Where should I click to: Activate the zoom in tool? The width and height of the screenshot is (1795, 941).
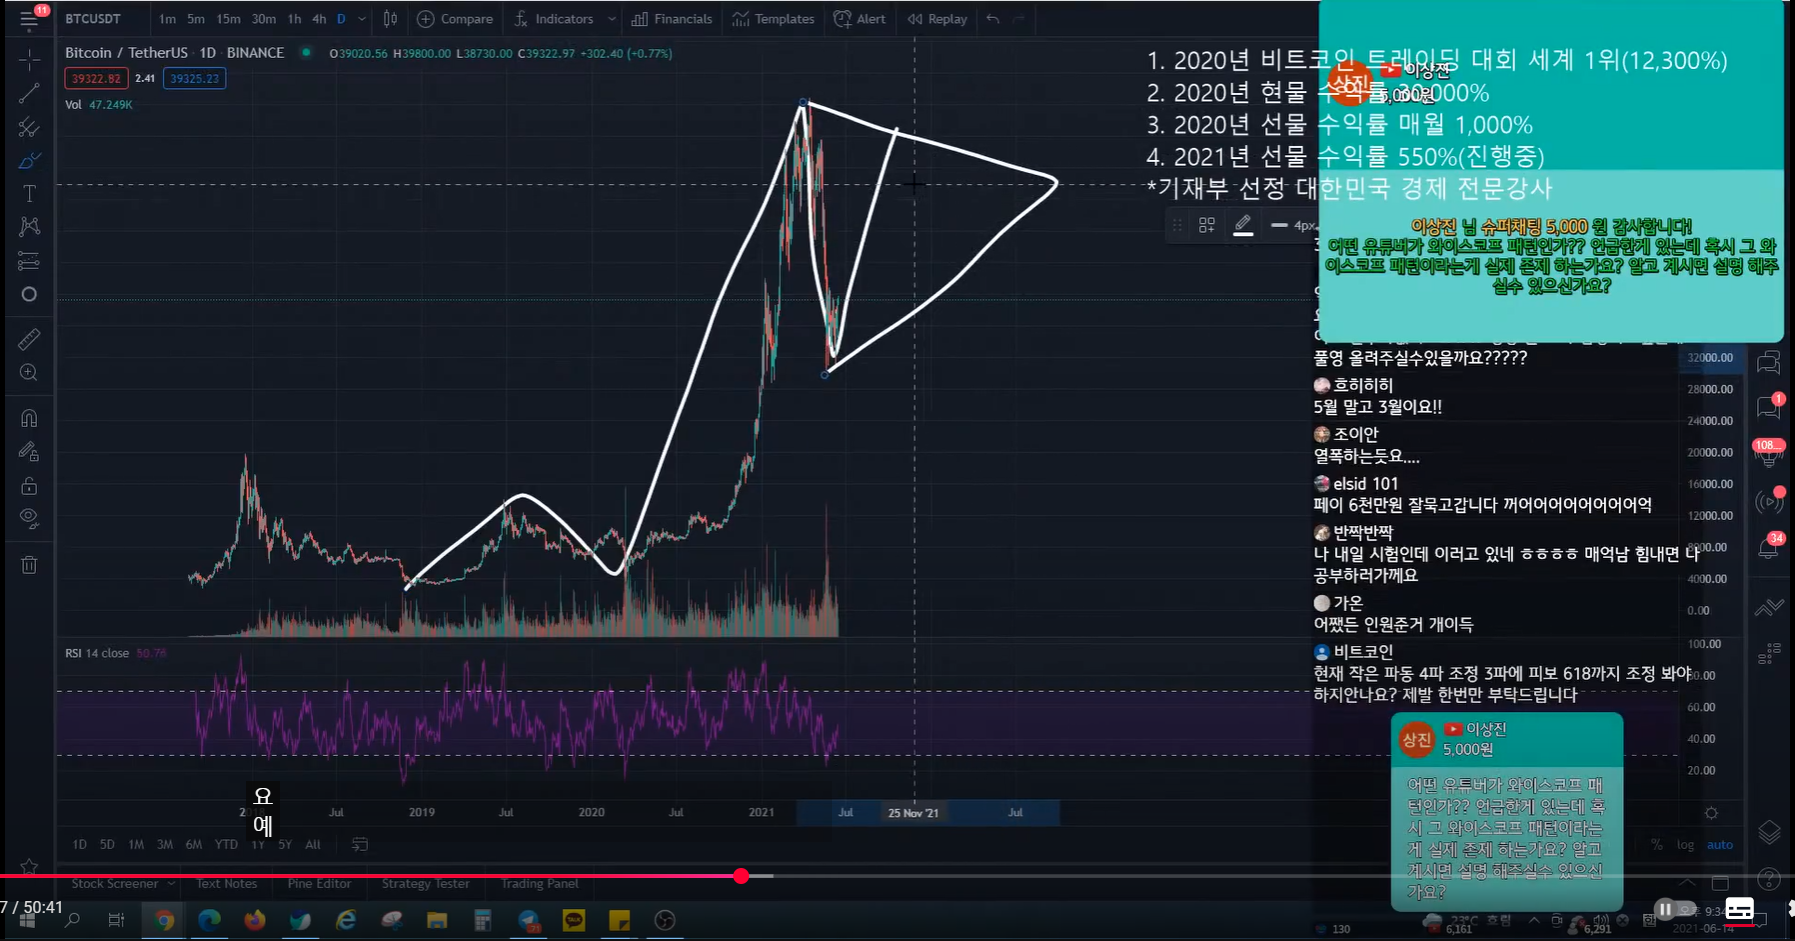coord(29,373)
